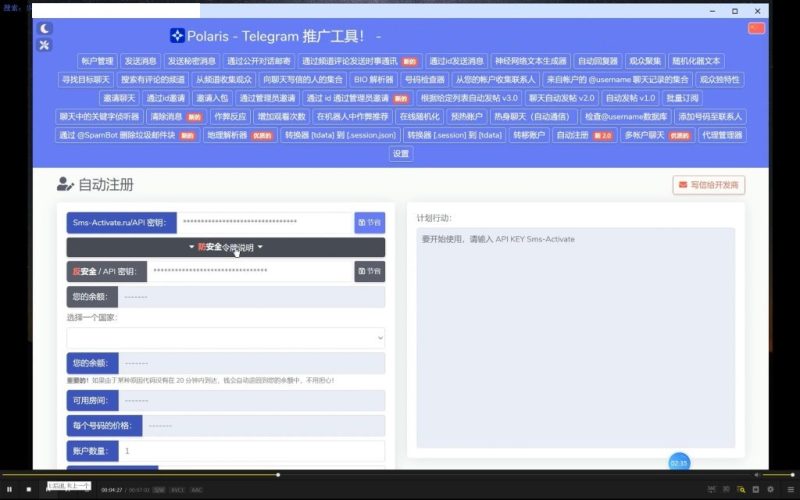This screenshot has height=500, width=800.
Task: Open the 观众聚集 menu item
Action: [x=645, y=61]
